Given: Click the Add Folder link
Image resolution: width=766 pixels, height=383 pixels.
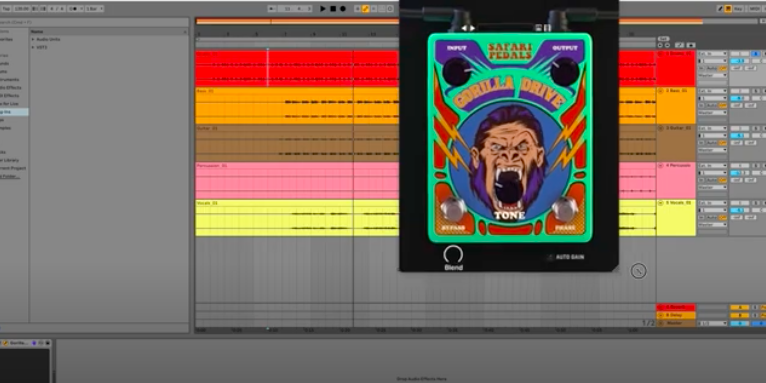Looking at the screenshot, I should (10, 176).
